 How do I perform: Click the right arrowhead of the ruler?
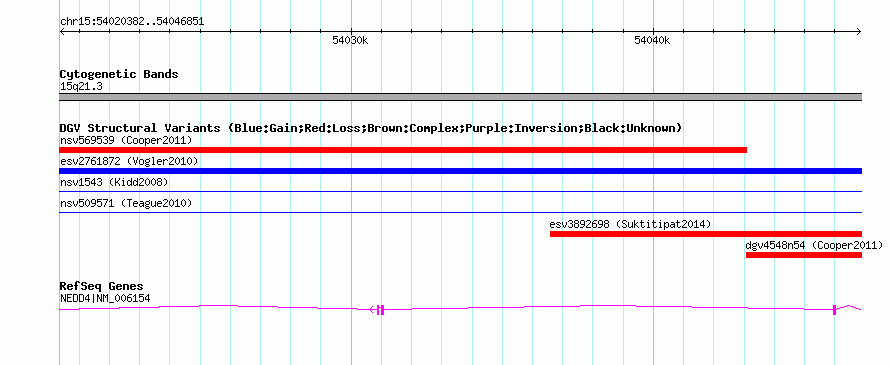(x=859, y=32)
